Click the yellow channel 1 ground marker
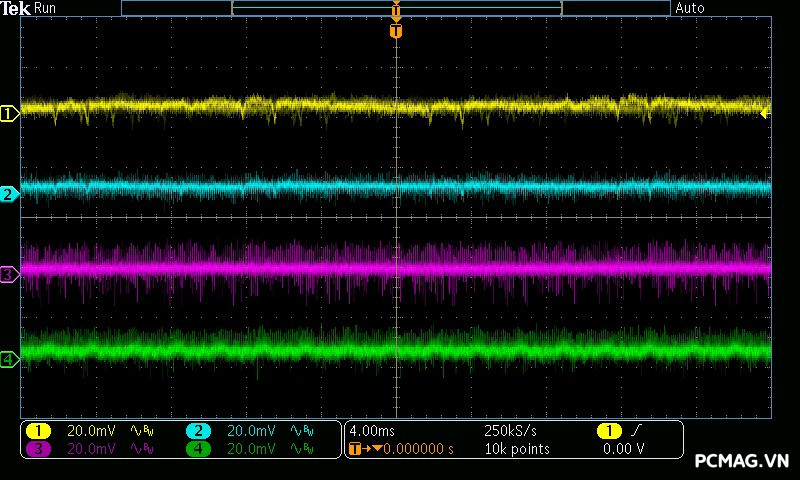 9,114
